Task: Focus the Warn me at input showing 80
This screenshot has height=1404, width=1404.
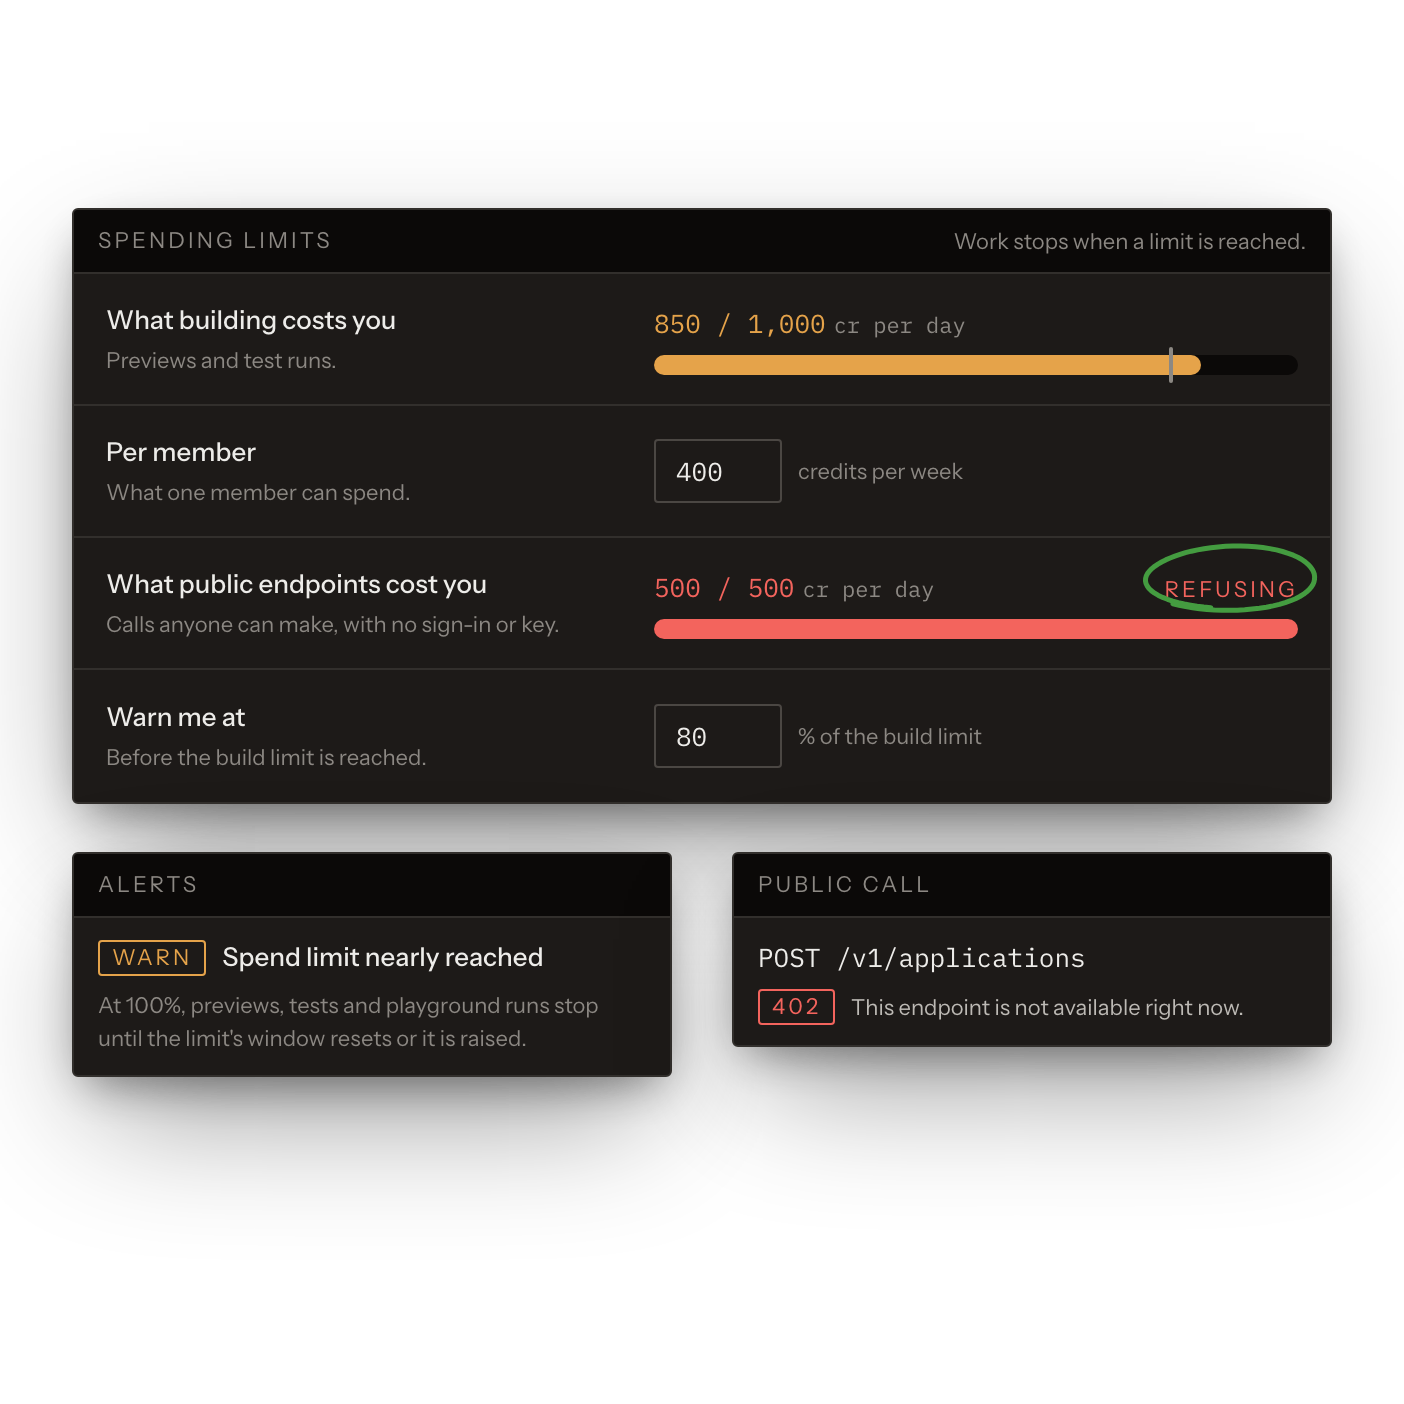Action: 718,736
